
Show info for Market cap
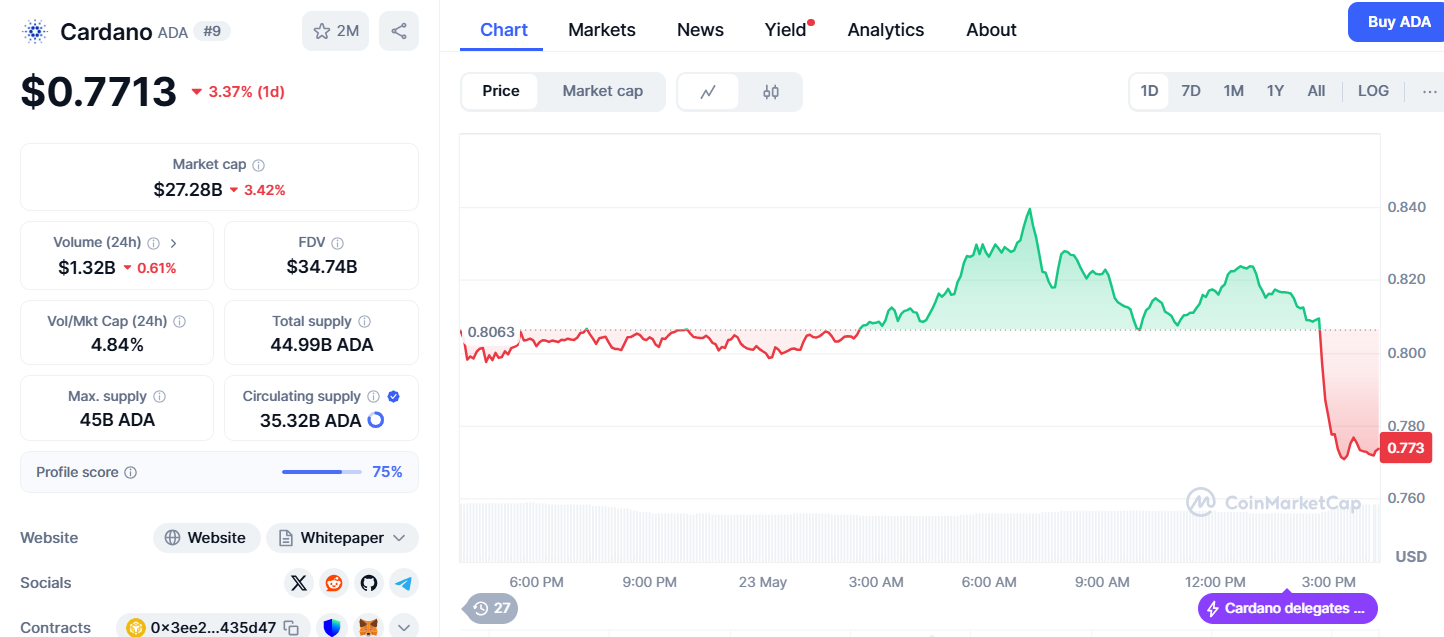[x=259, y=165]
